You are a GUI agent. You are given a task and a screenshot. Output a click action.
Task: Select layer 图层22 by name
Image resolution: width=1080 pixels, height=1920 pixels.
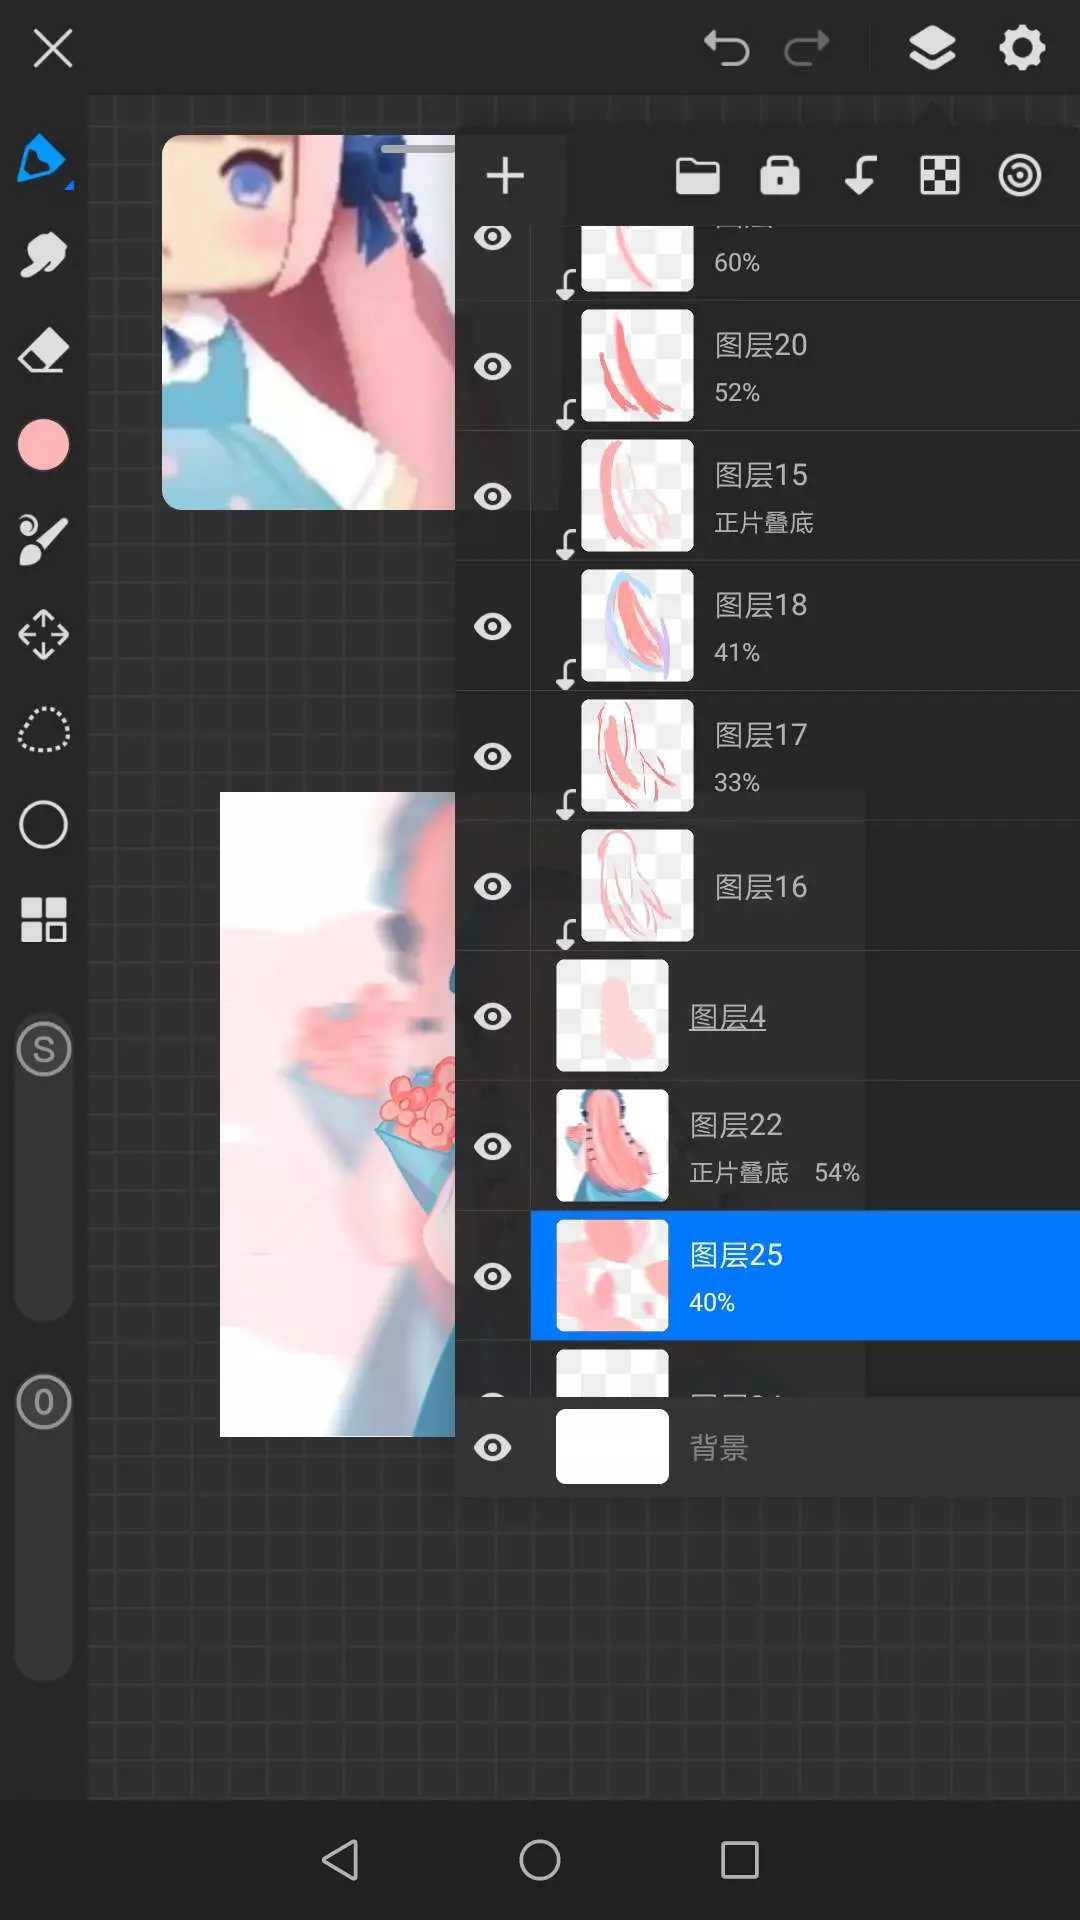[736, 1125]
